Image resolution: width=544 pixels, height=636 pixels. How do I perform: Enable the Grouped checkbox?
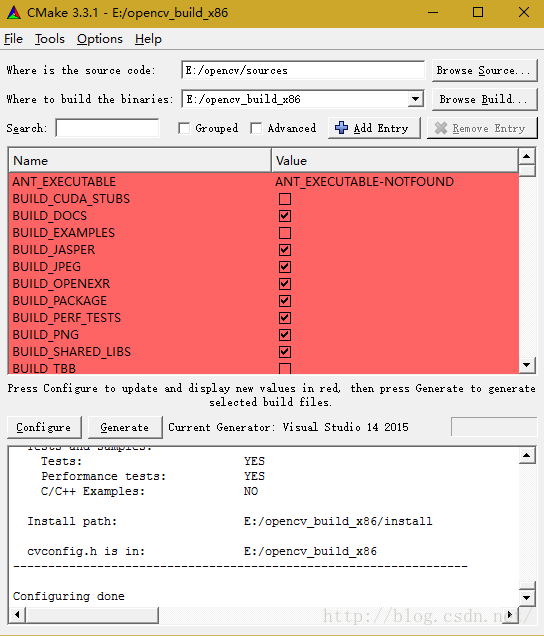tap(184, 128)
